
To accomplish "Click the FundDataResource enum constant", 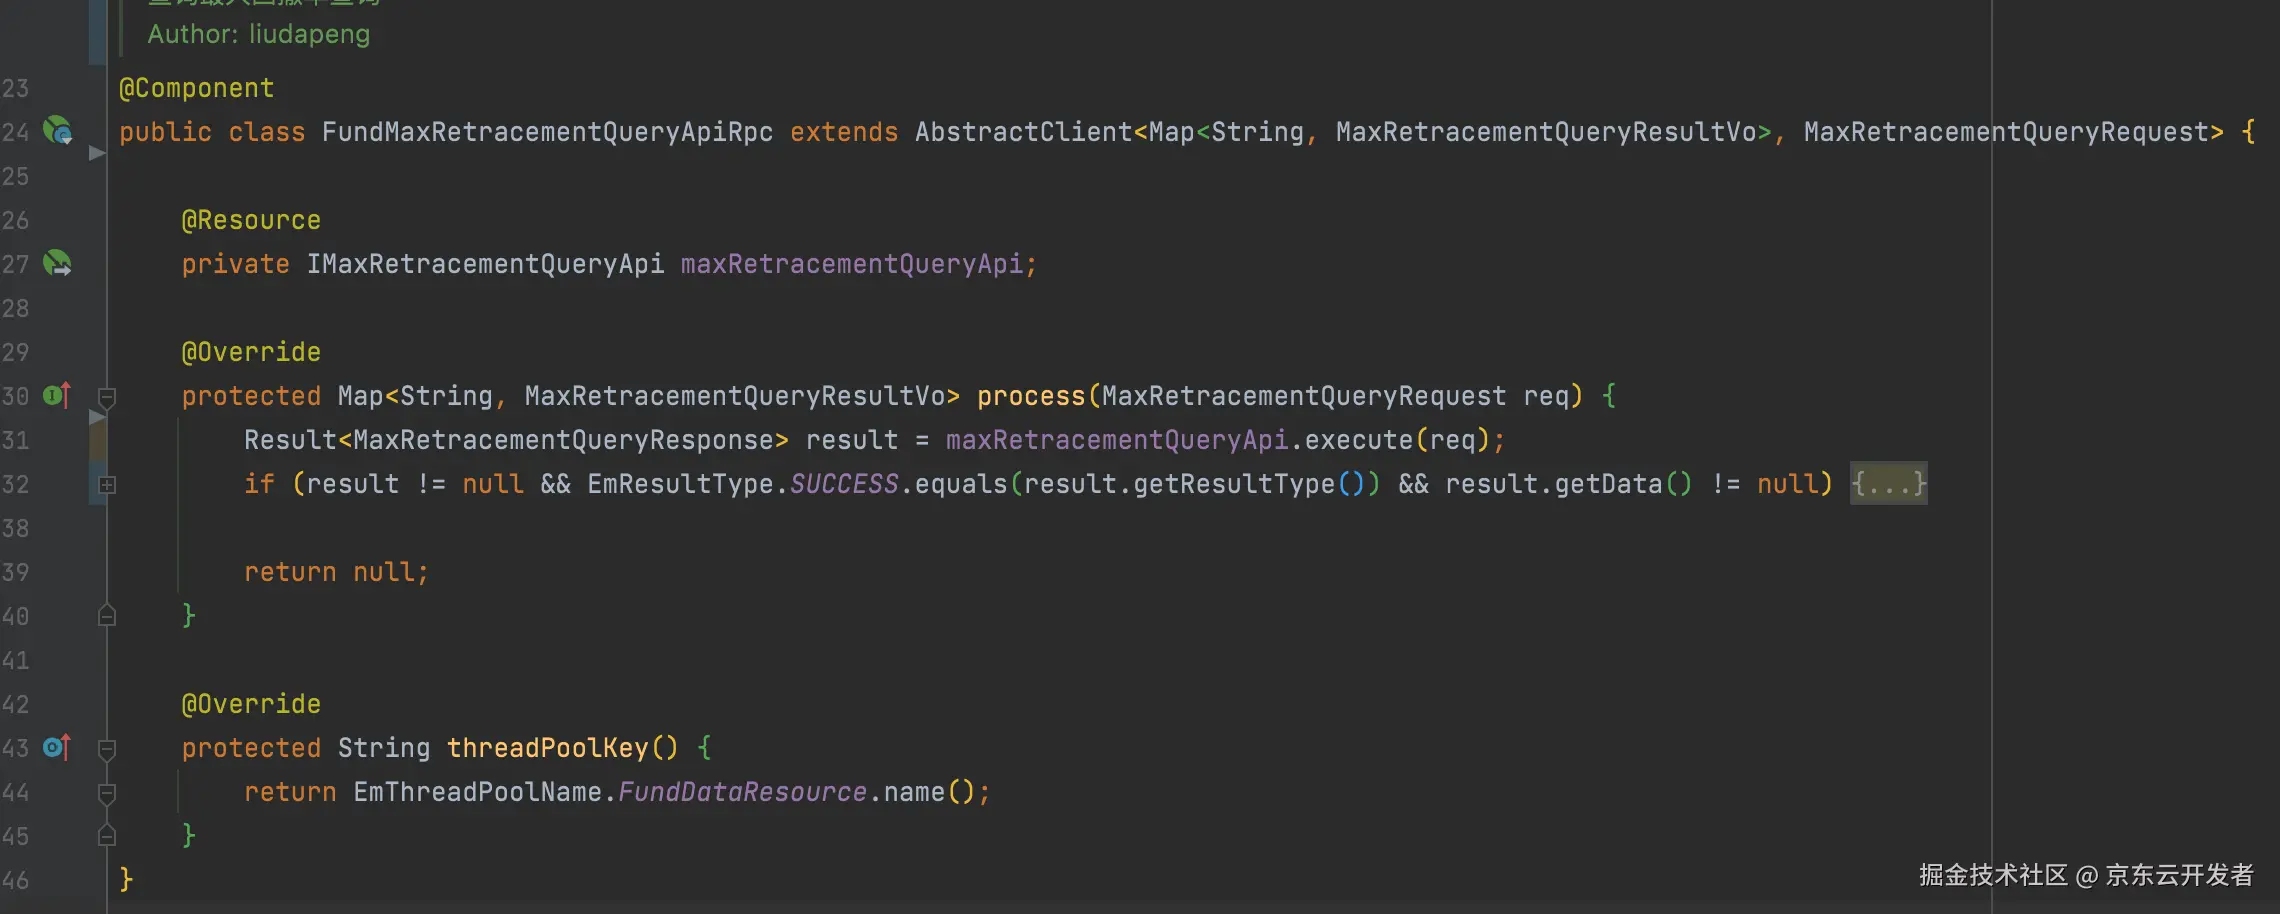I will tap(742, 792).
